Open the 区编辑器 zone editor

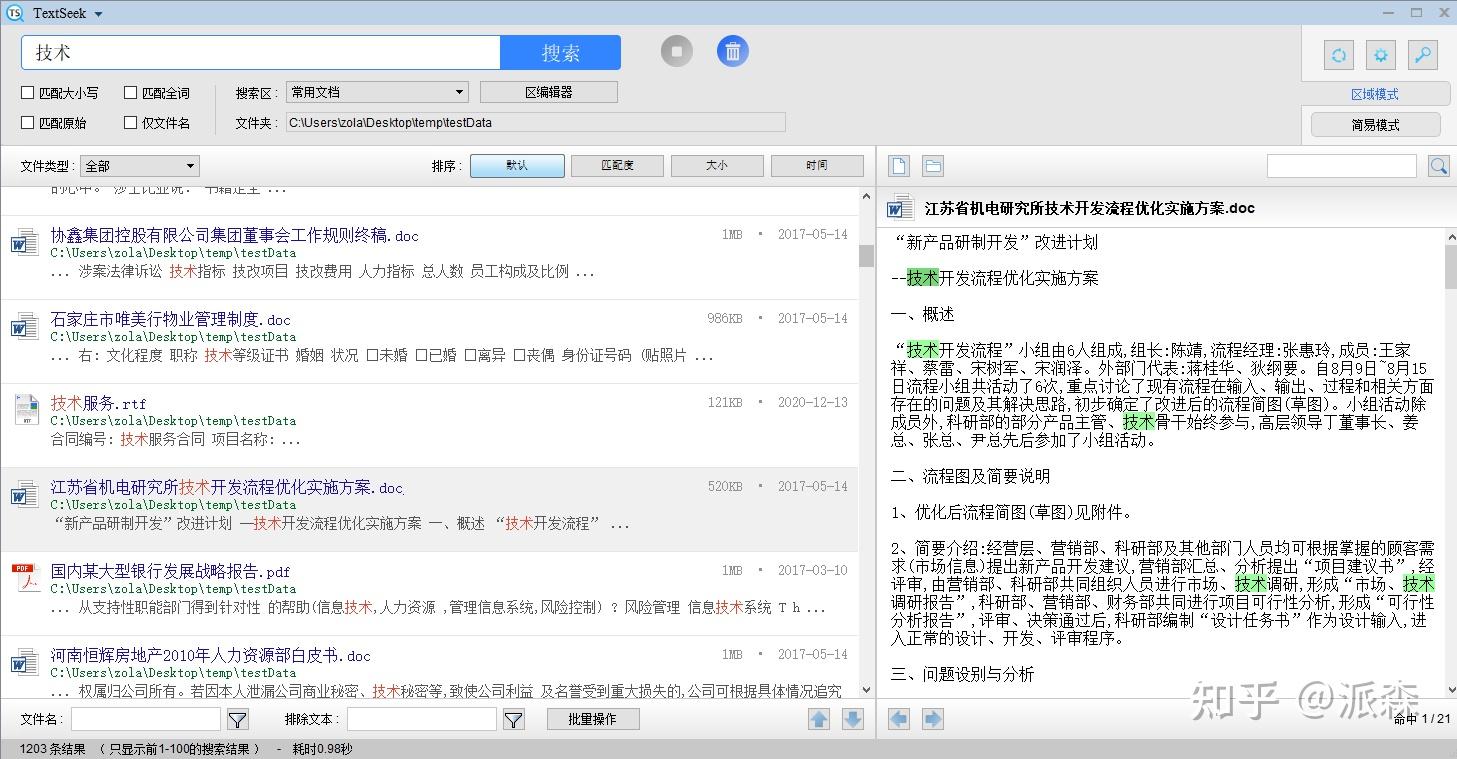(550, 91)
